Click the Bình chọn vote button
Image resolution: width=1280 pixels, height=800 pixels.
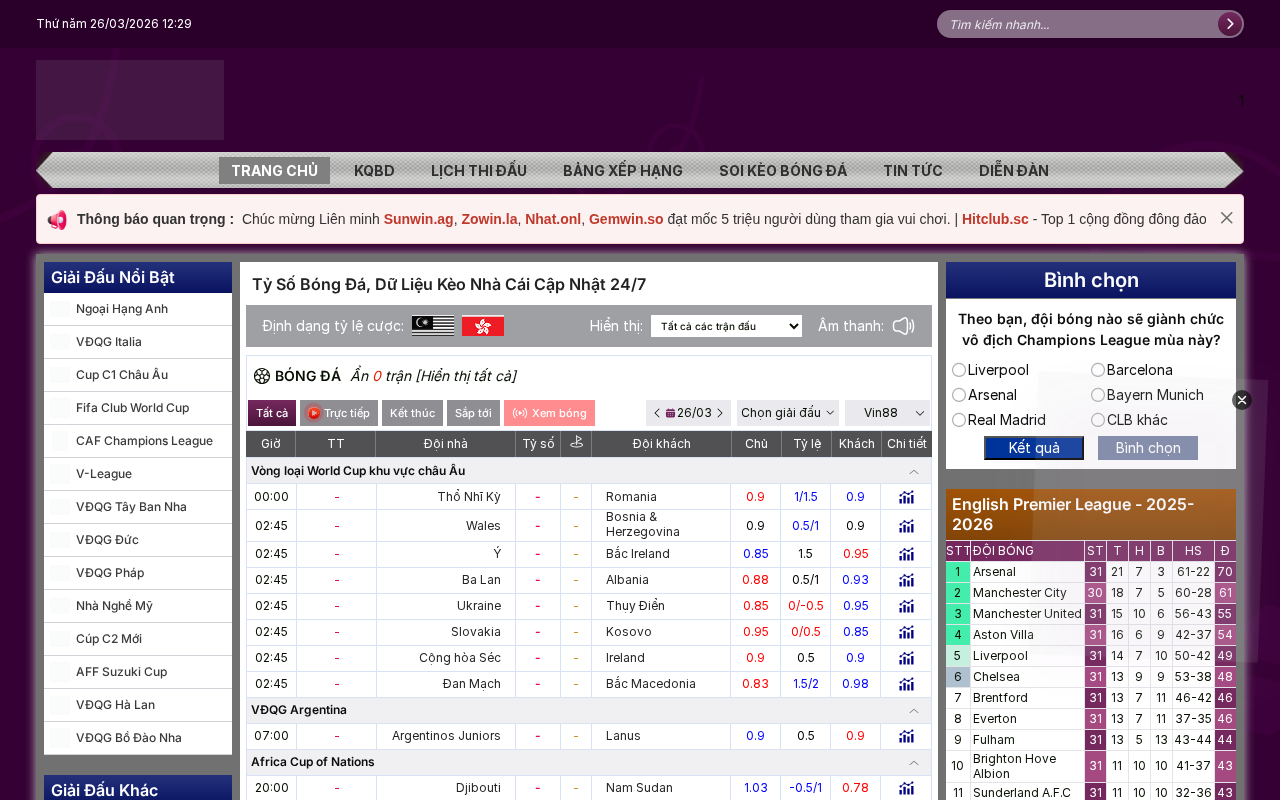click(x=1148, y=448)
